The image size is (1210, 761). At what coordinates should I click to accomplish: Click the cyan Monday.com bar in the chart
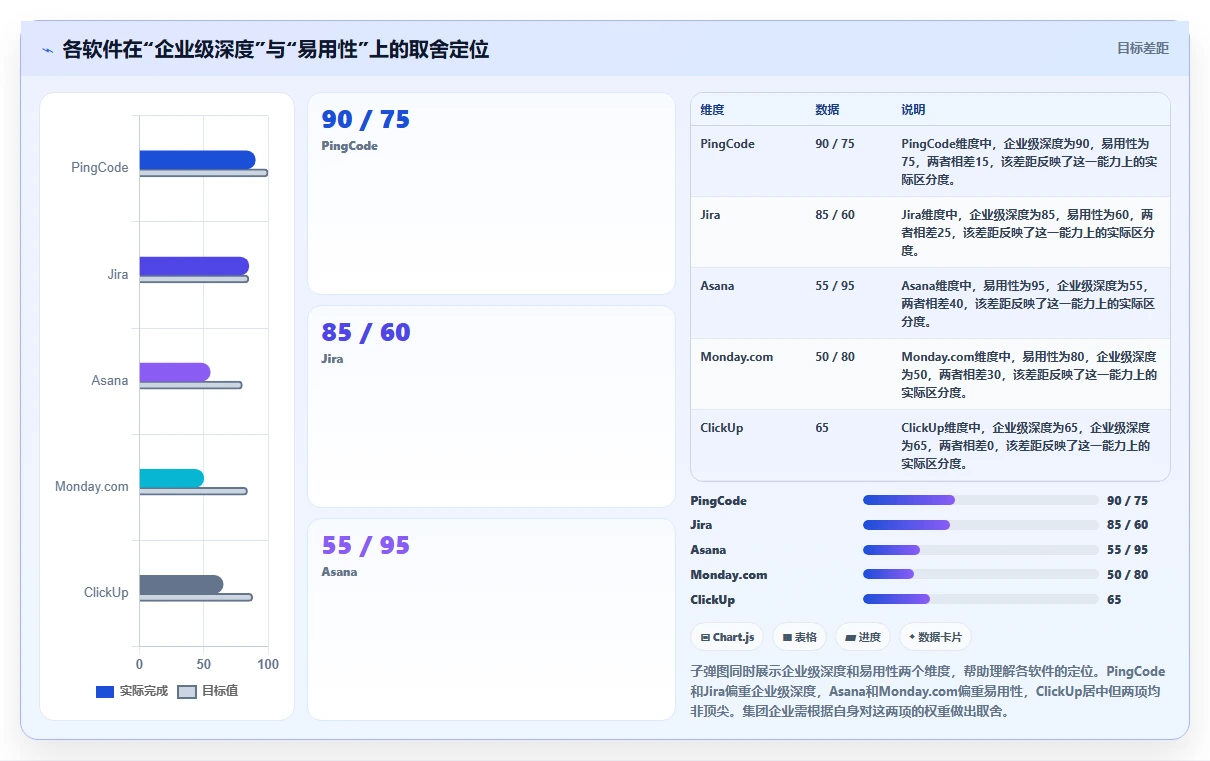172,478
